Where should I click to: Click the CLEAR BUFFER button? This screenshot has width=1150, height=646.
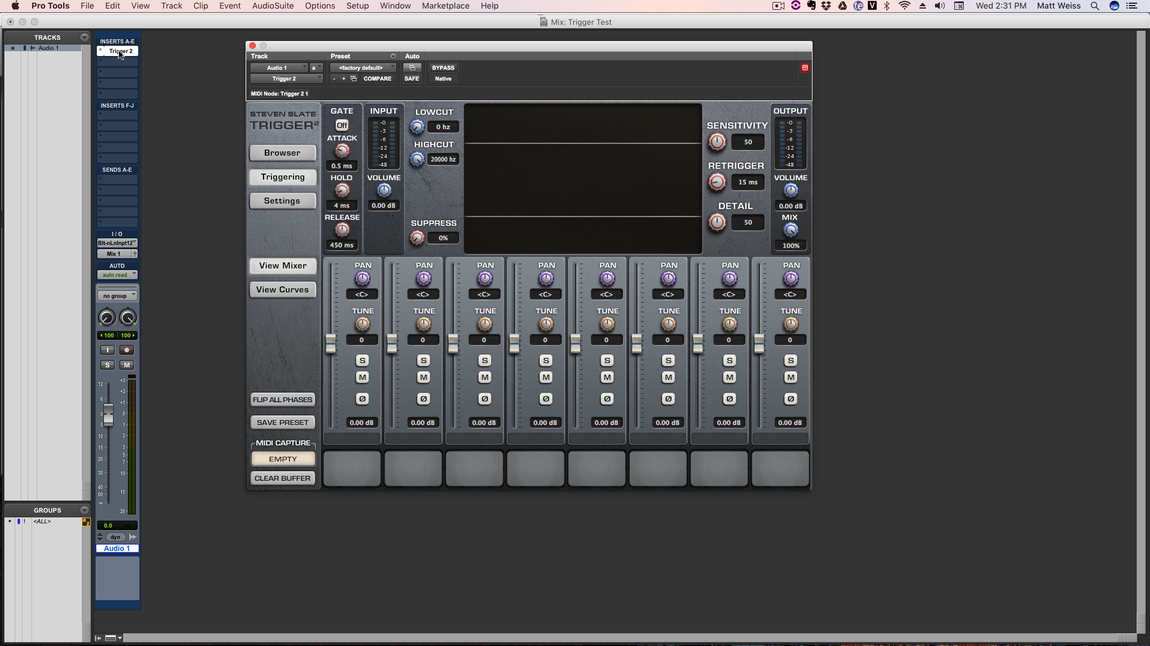282,478
